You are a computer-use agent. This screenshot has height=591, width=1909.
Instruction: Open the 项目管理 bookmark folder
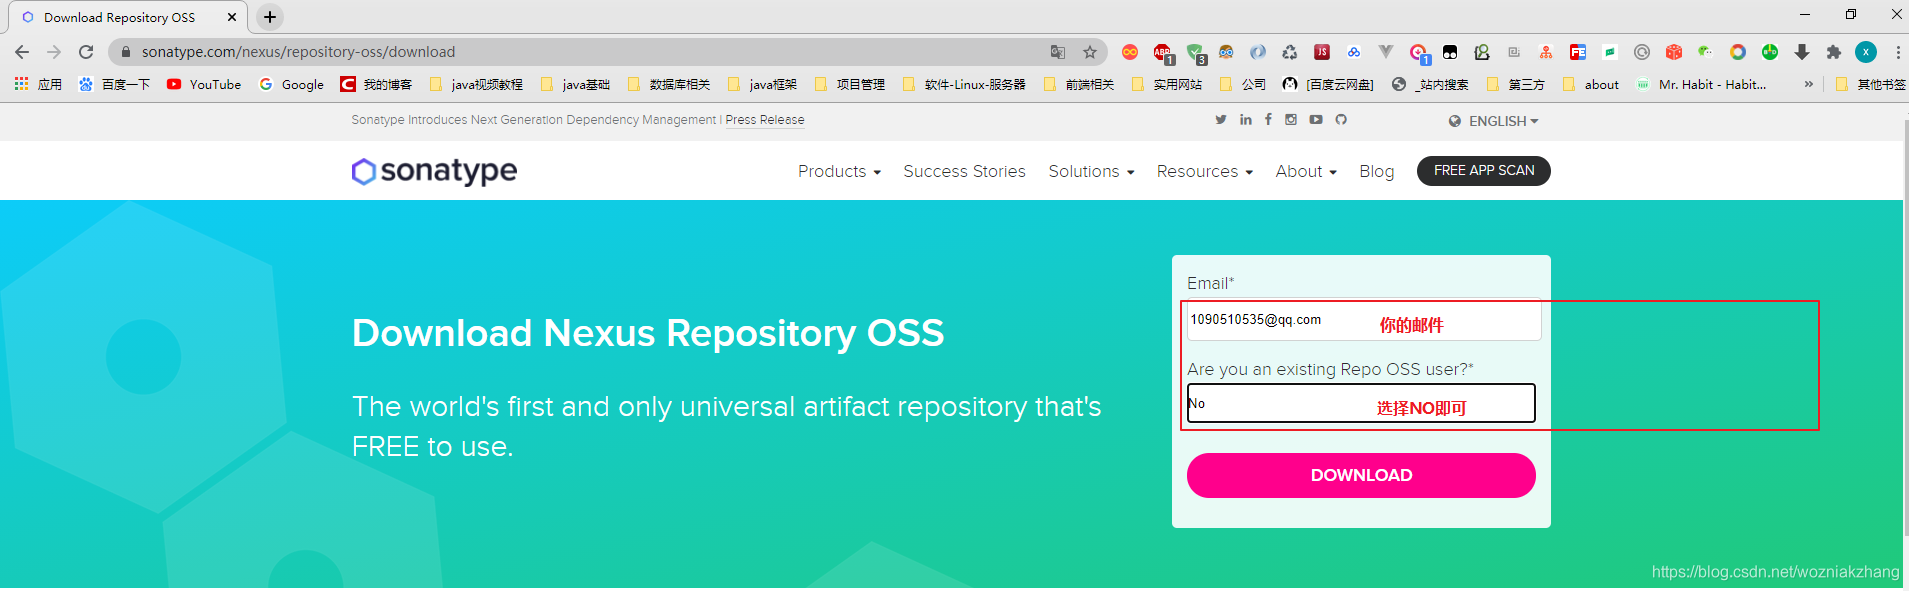(x=850, y=85)
